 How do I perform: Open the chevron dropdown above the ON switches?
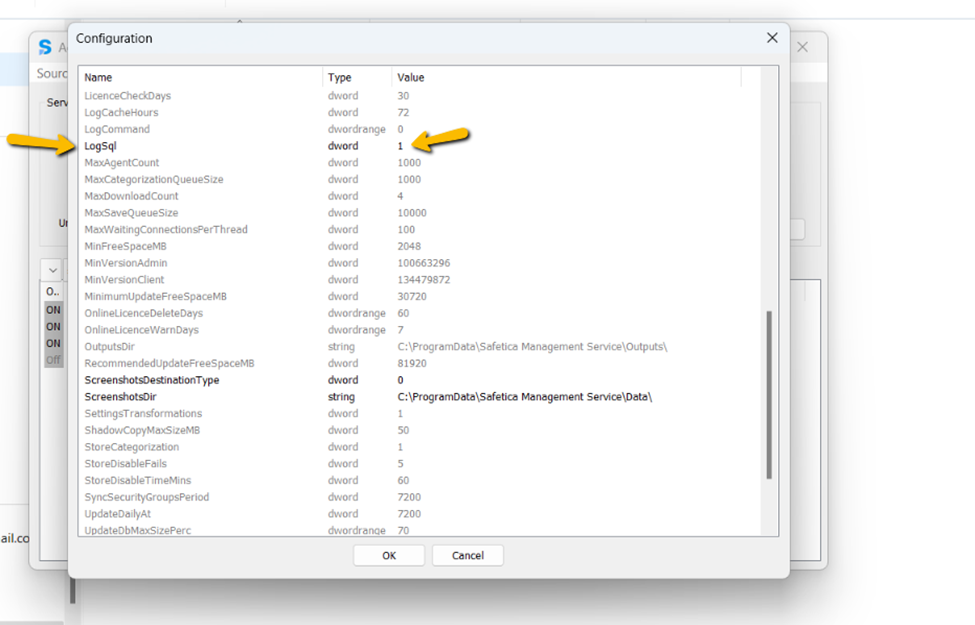(52, 270)
